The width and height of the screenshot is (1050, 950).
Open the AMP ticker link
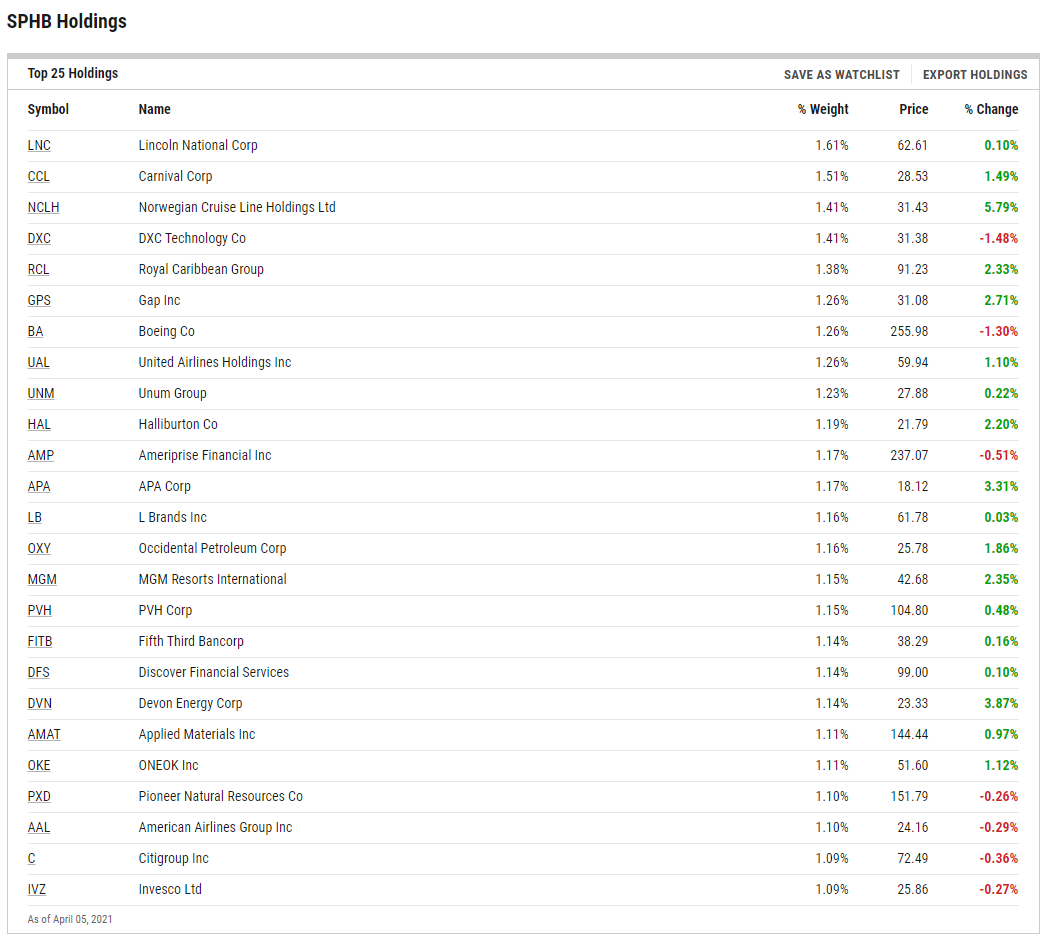[40, 455]
